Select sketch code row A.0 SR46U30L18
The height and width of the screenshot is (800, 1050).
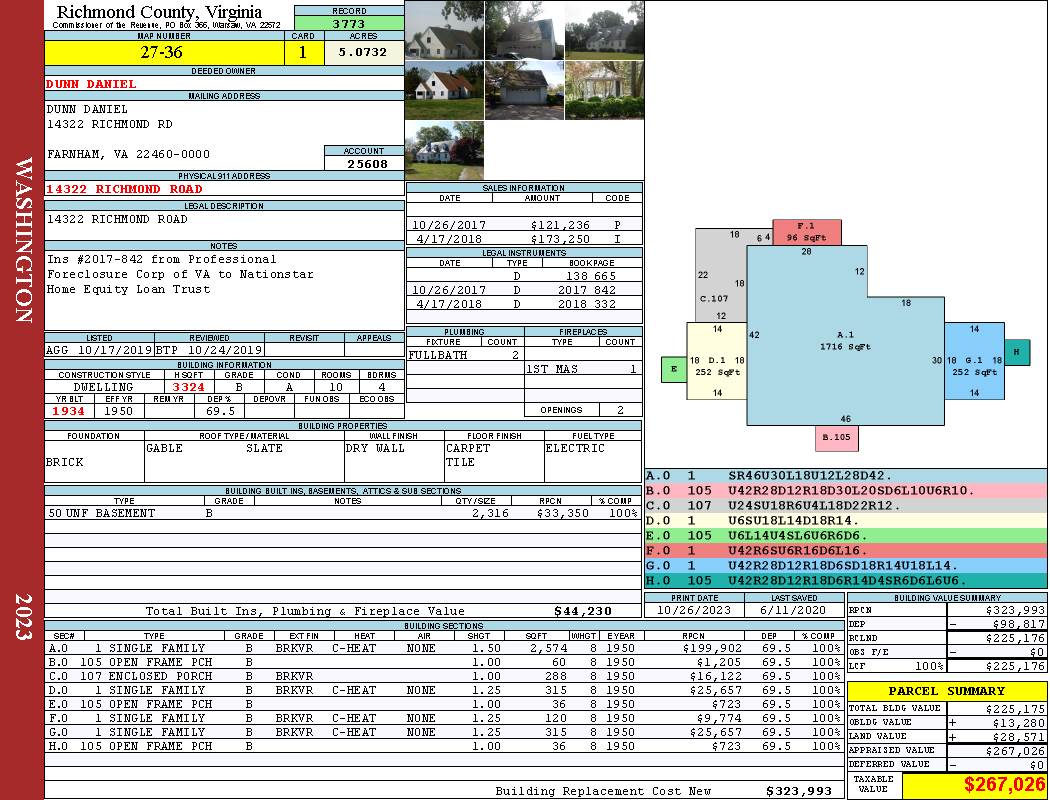(x=845, y=476)
